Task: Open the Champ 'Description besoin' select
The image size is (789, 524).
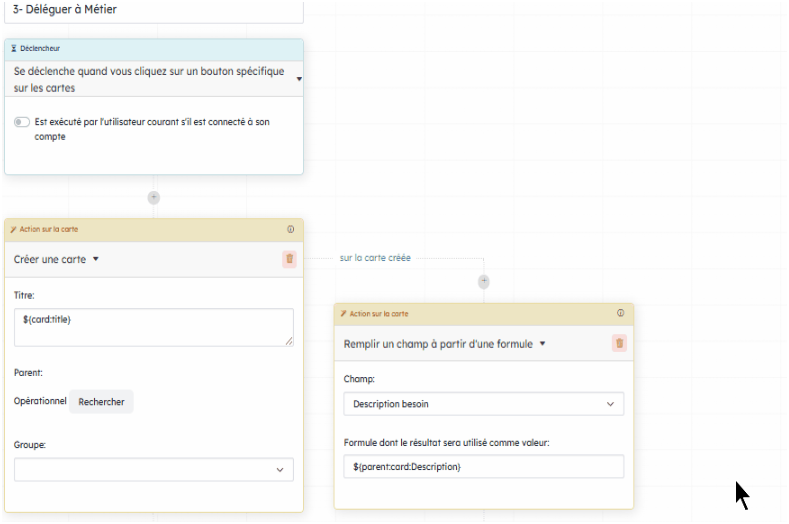Action: tap(484, 404)
